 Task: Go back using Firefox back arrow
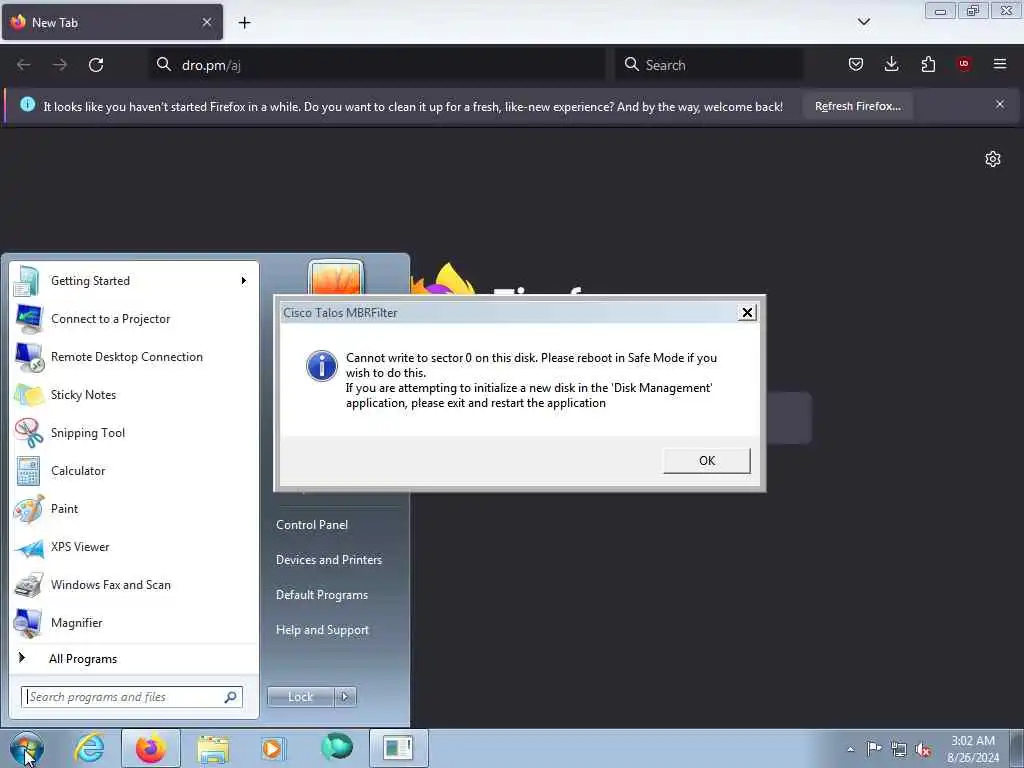24,65
